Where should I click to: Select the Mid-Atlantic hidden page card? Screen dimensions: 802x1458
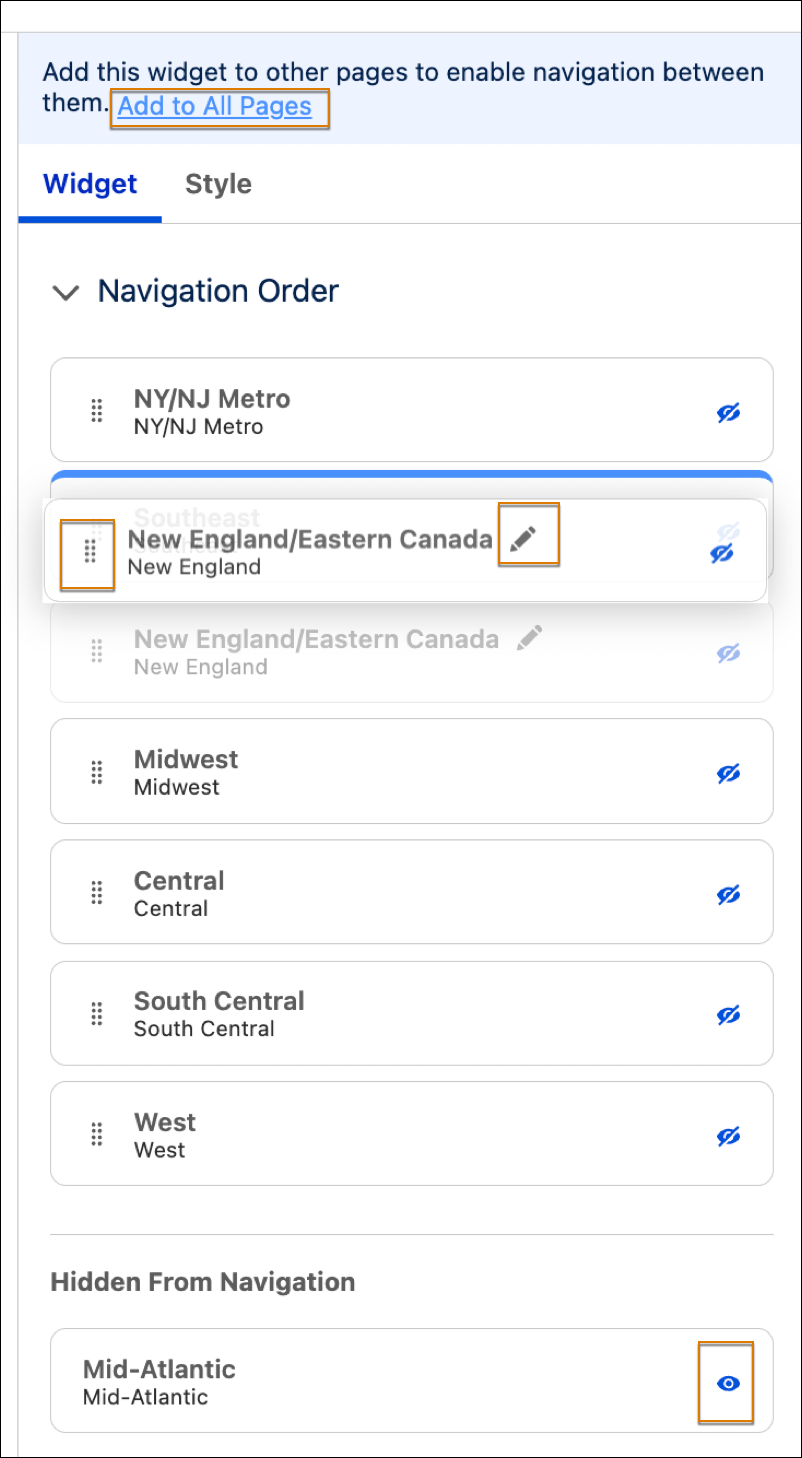click(x=412, y=1381)
